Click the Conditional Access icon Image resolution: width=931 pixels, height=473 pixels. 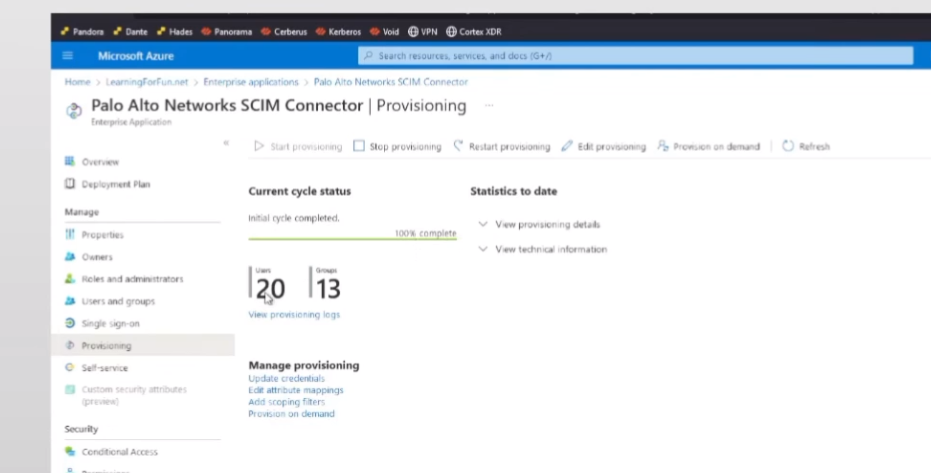click(70, 452)
